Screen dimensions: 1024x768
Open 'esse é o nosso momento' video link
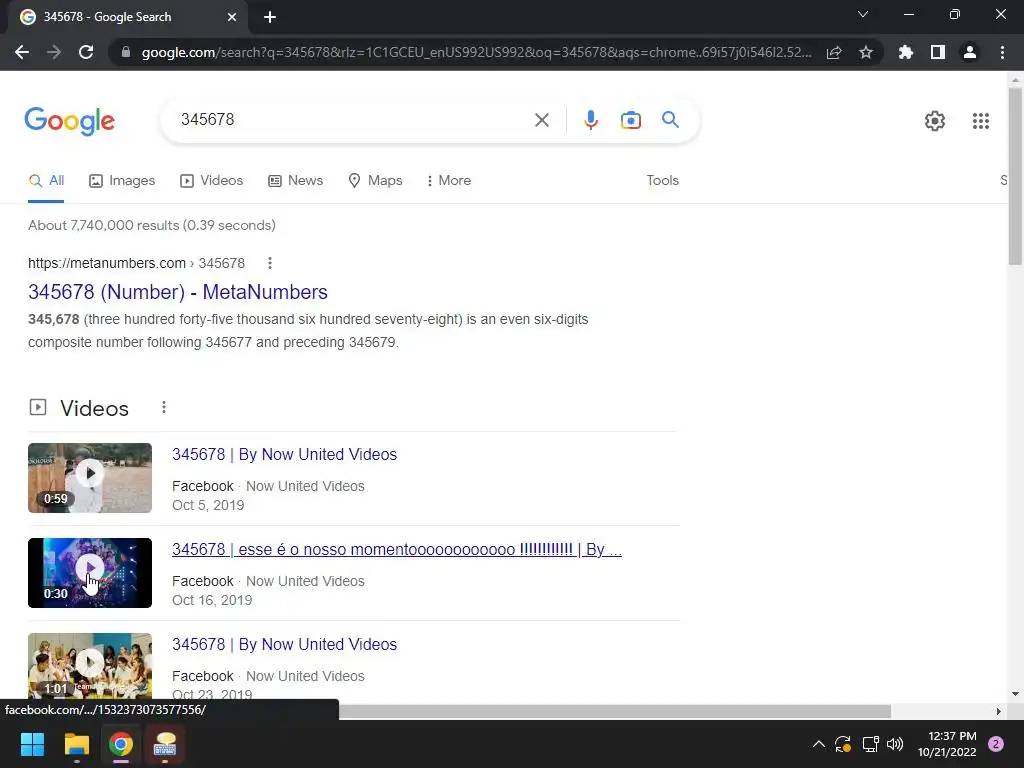point(397,550)
